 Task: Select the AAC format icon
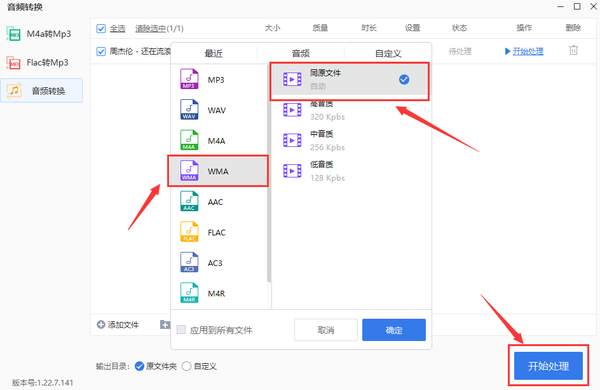click(x=189, y=201)
